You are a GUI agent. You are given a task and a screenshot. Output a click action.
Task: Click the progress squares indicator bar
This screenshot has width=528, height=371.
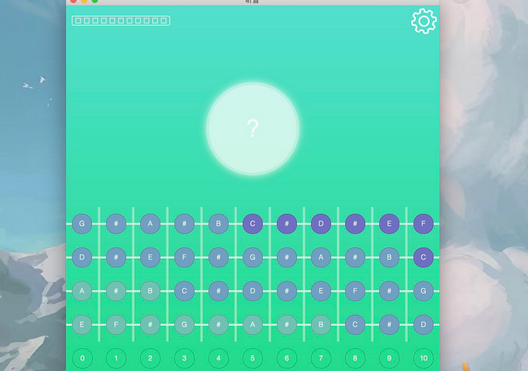pos(121,21)
